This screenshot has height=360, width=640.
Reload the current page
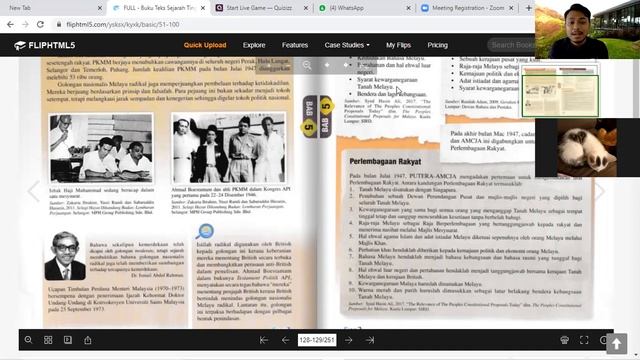pyautogui.click(x=40, y=24)
